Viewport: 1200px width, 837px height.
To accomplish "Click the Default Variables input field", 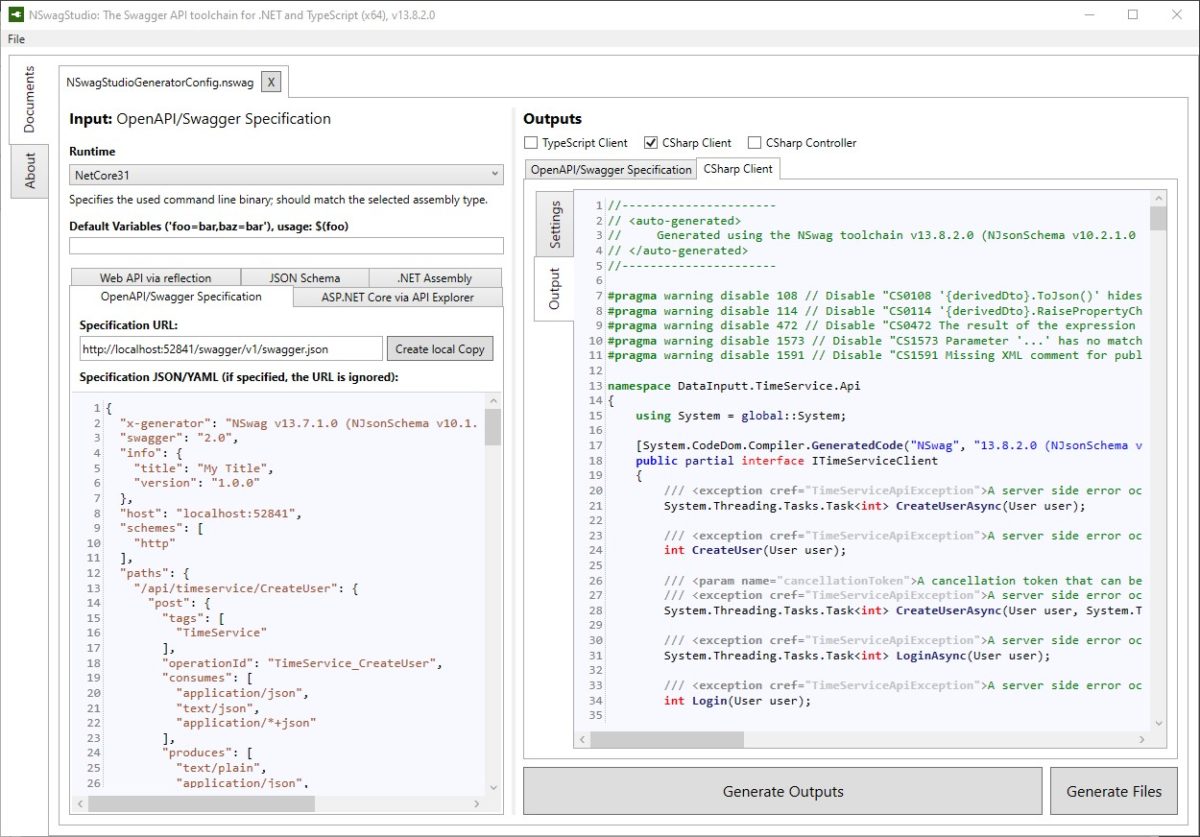I will [x=286, y=246].
